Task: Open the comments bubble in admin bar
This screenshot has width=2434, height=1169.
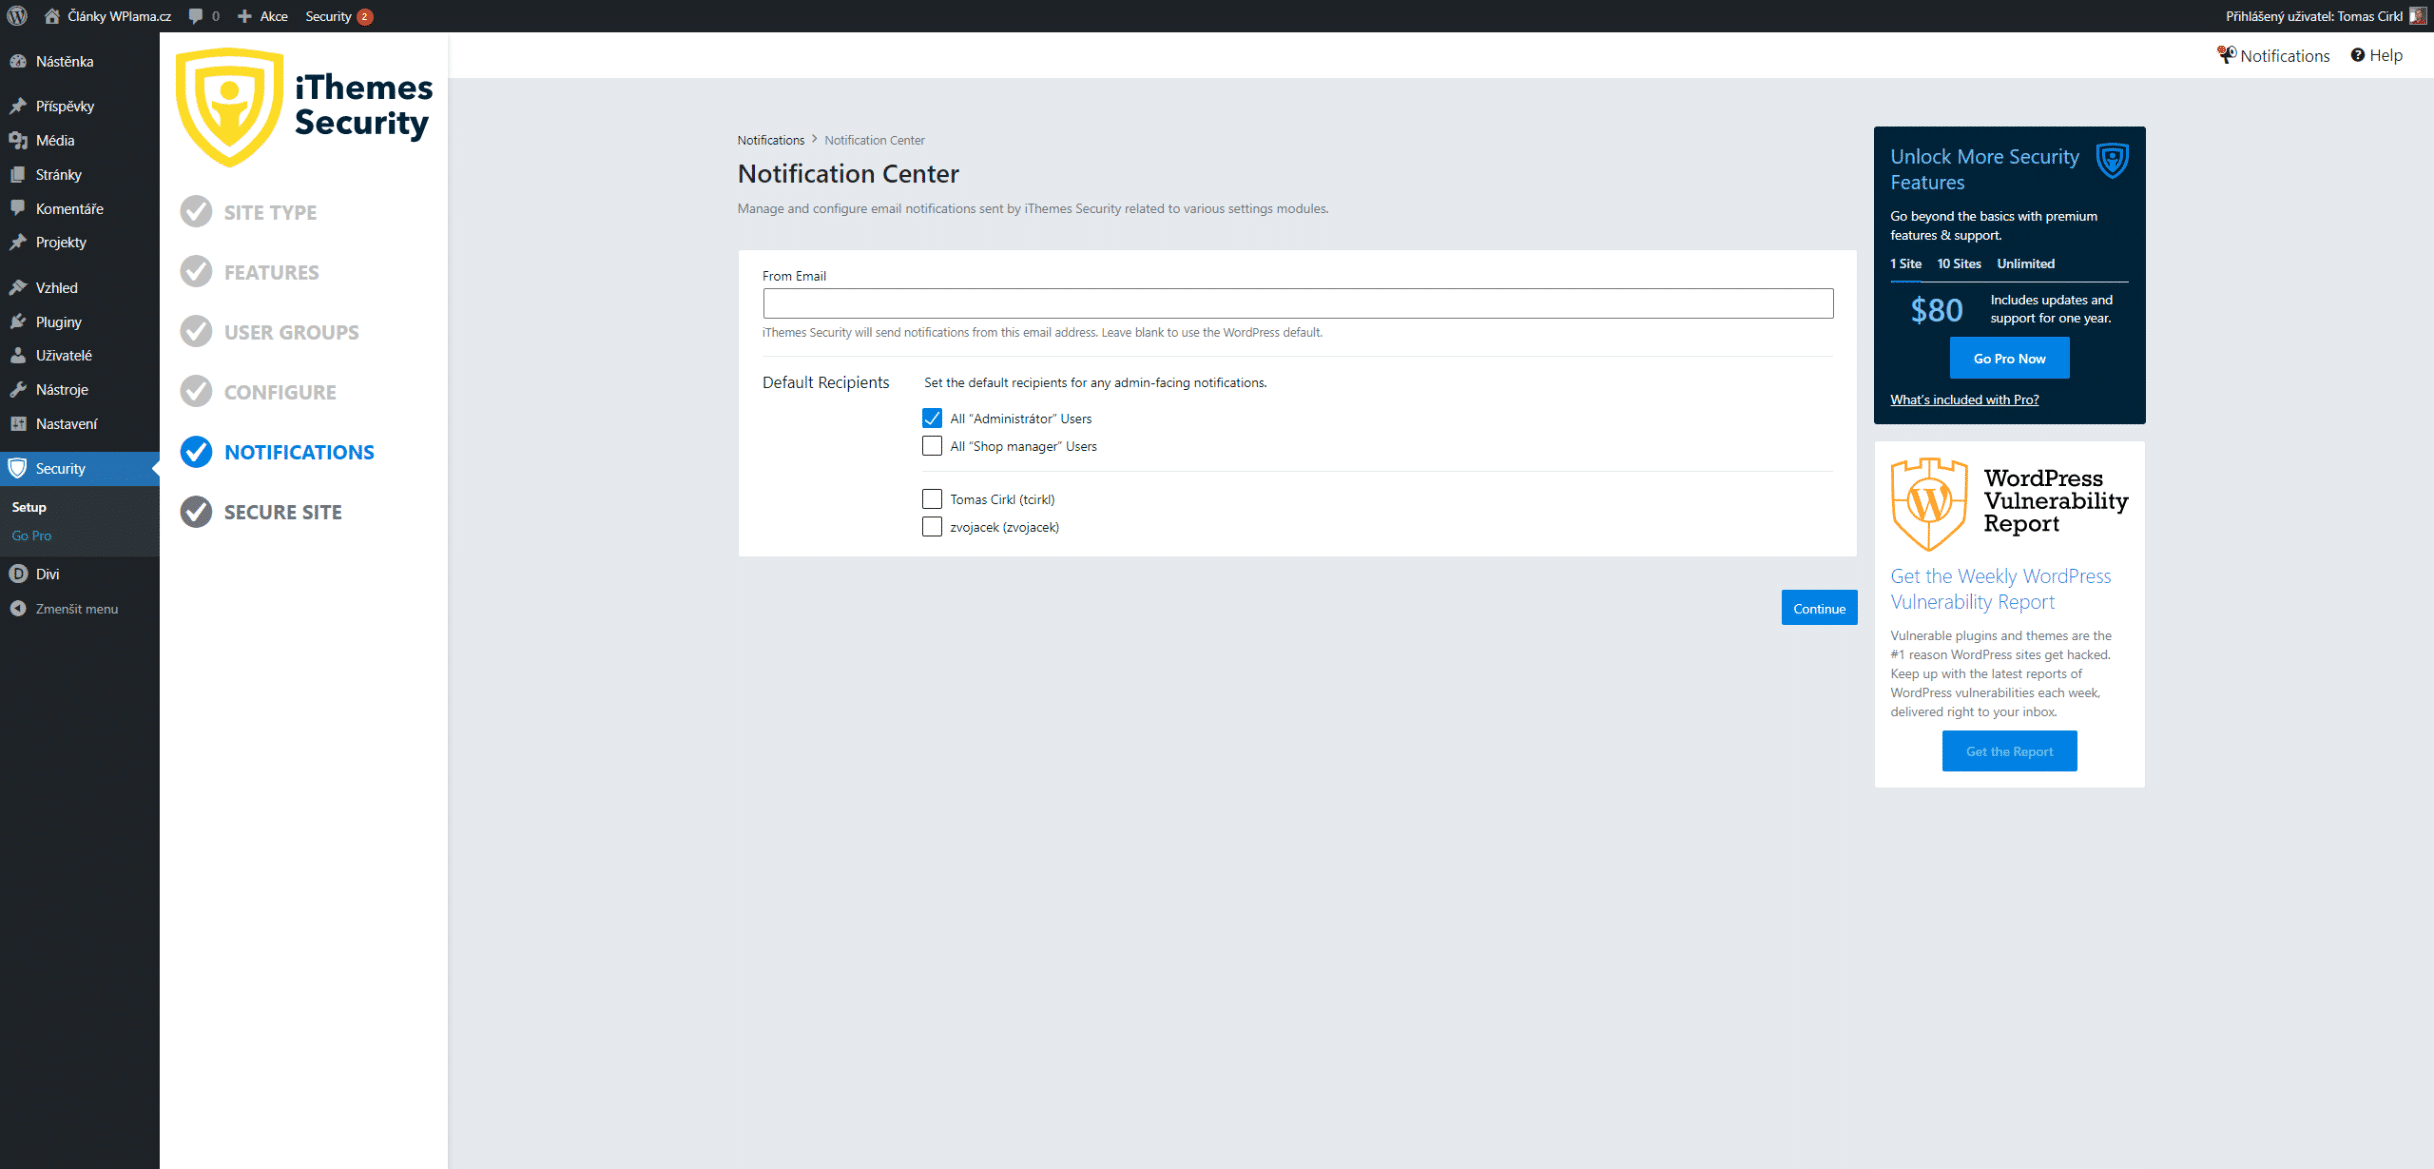Action: point(196,16)
